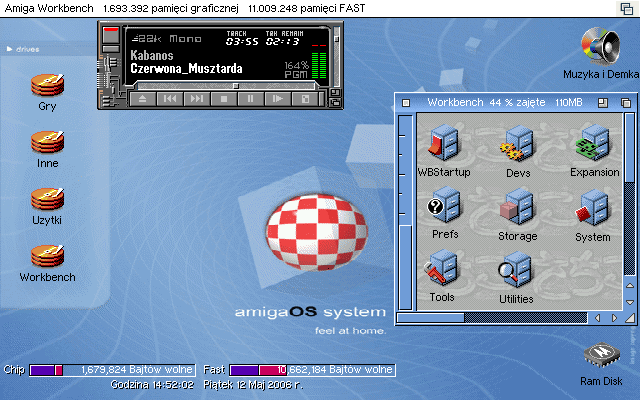The width and height of the screenshot is (640, 400).
Task: Skip to the next track
Action: point(197,99)
